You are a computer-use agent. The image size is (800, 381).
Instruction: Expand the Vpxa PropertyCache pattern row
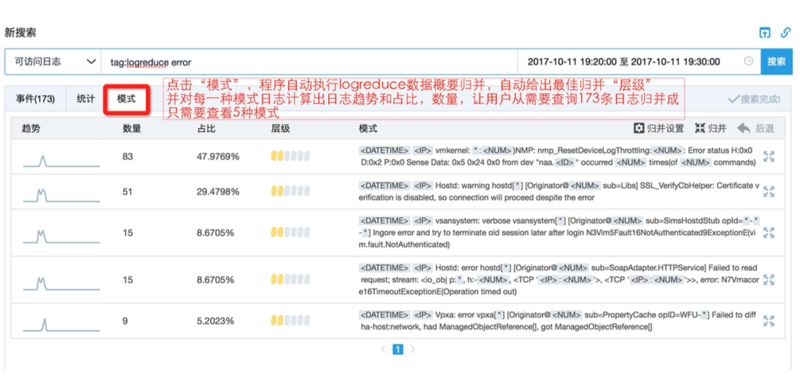[768, 321]
